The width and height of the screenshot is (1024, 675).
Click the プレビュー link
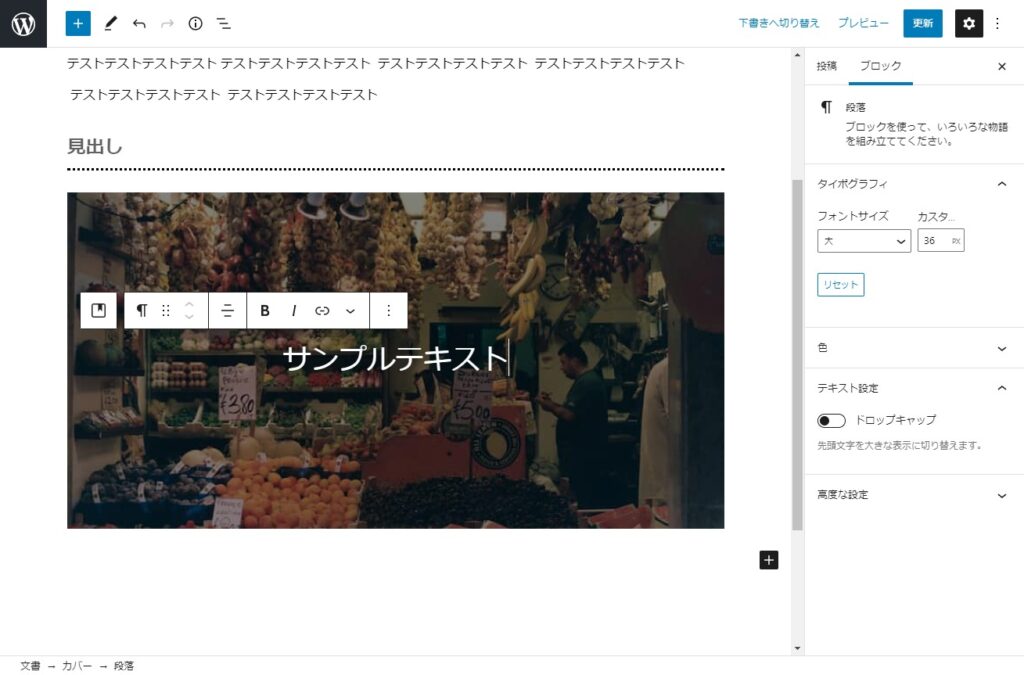863,23
